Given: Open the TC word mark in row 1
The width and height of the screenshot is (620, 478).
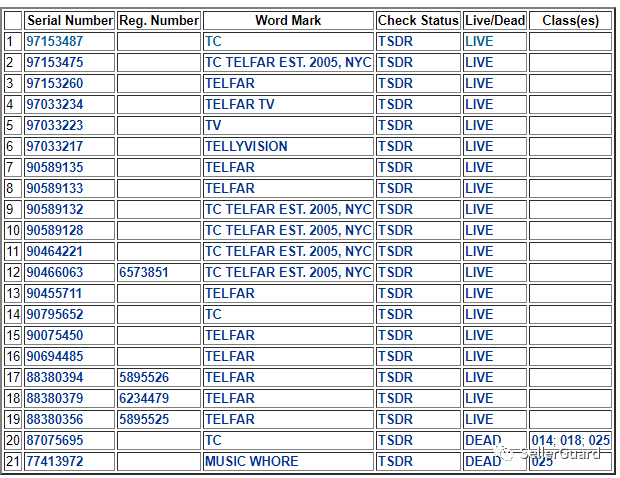Looking at the screenshot, I should (x=213, y=42).
